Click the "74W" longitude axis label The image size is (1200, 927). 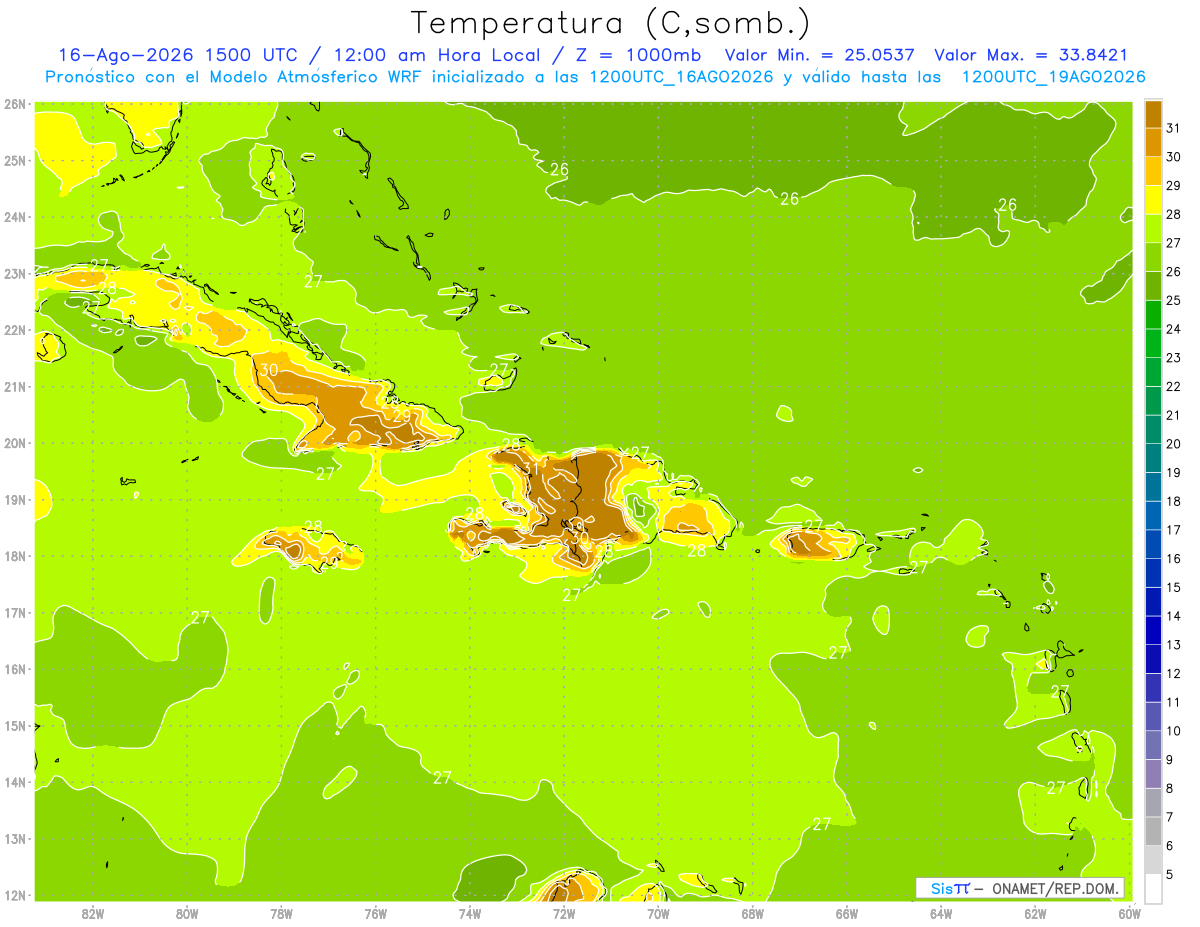(x=469, y=913)
